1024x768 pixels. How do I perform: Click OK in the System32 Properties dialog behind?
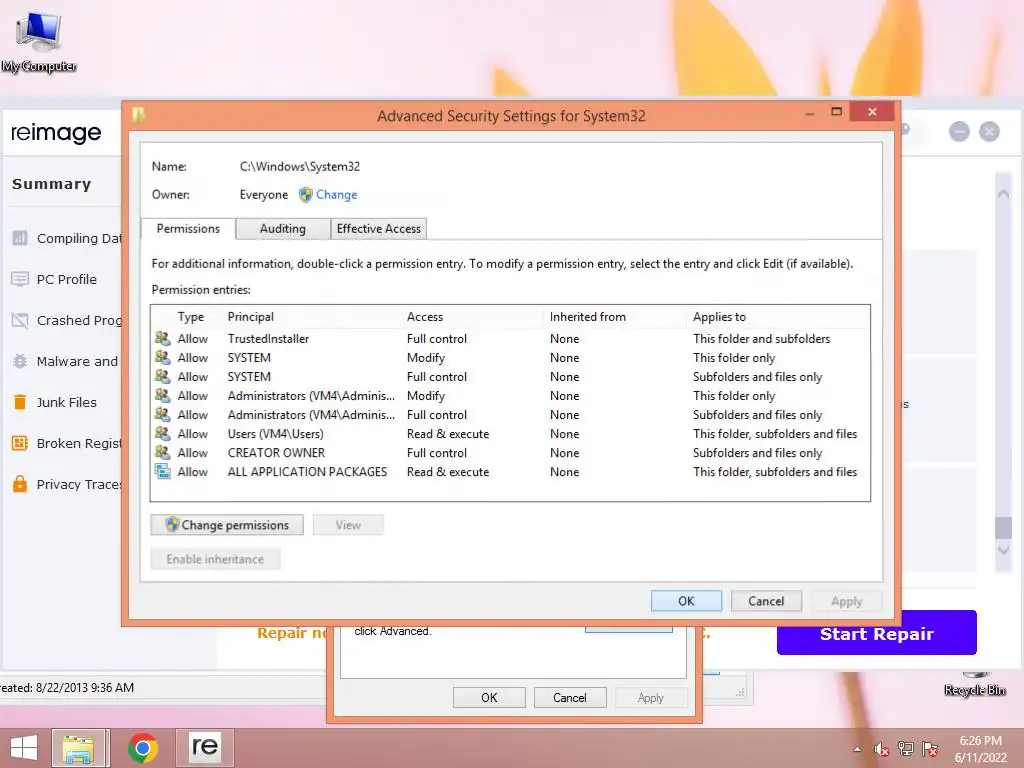tap(489, 697)
